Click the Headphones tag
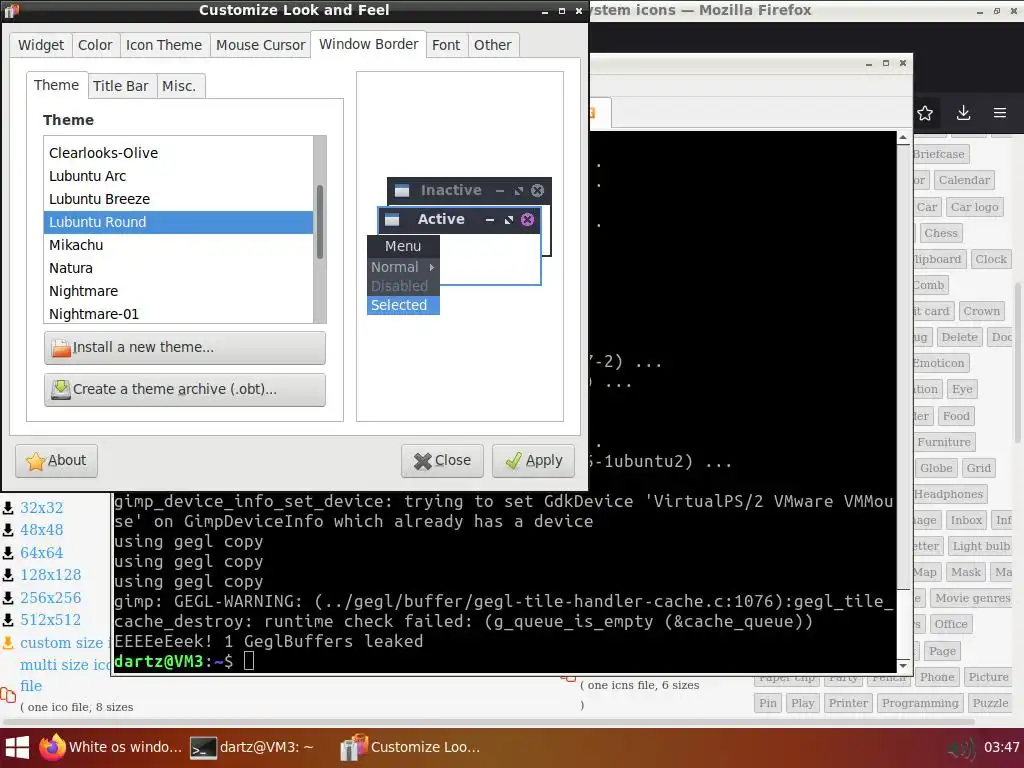1024x768 pixels. (948, 494)
